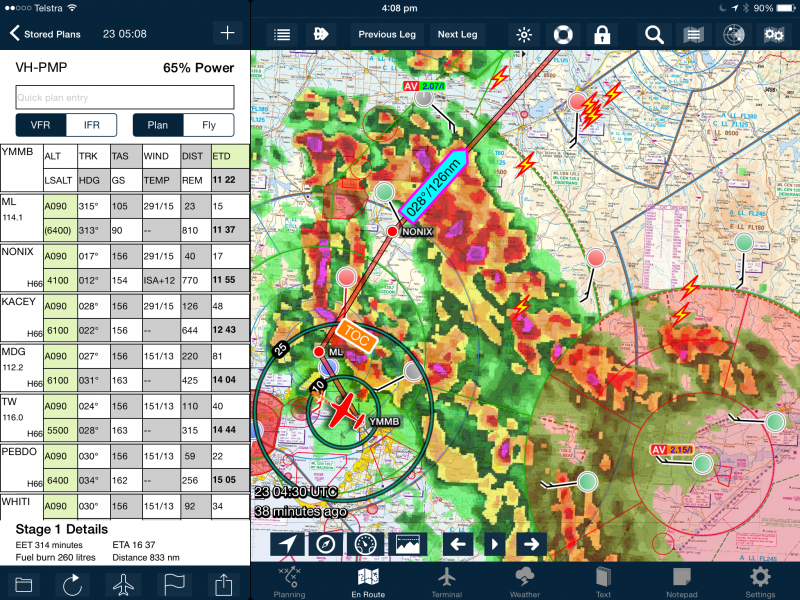The image size is (800, 600).
Task: Open stored plans folder icon
Action: point(23,585)
